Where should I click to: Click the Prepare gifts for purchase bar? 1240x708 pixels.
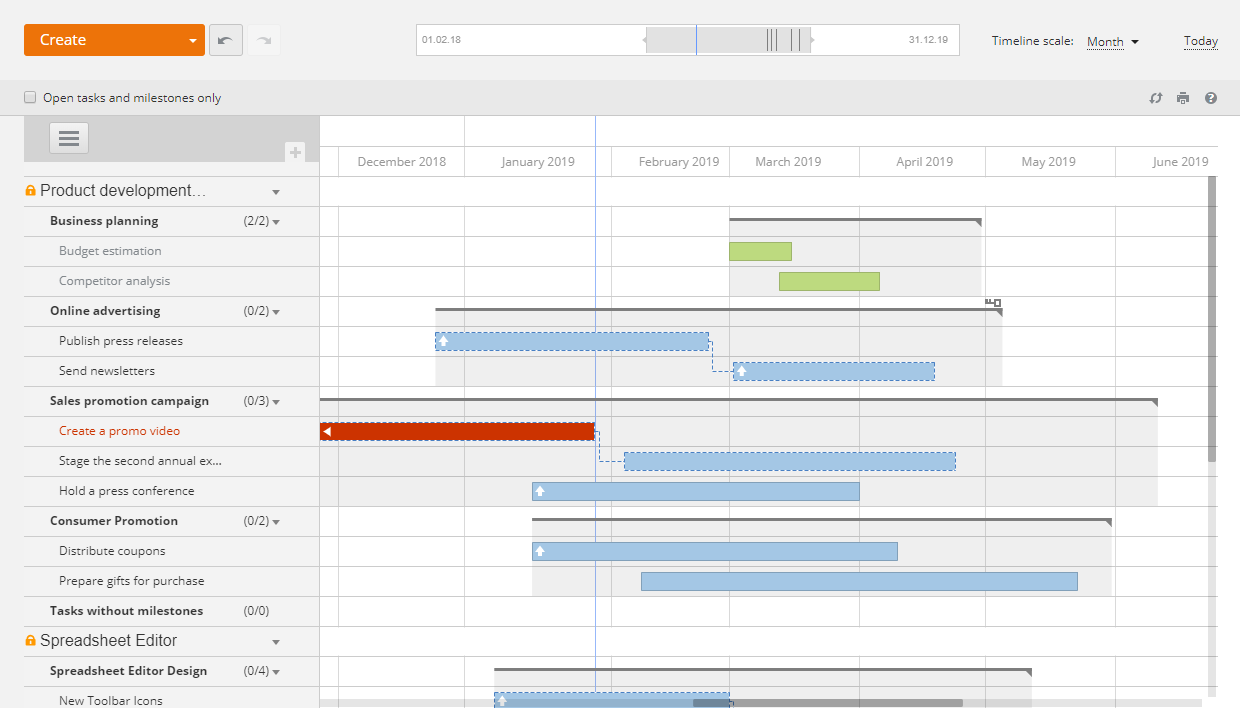[x=859, y=581]
